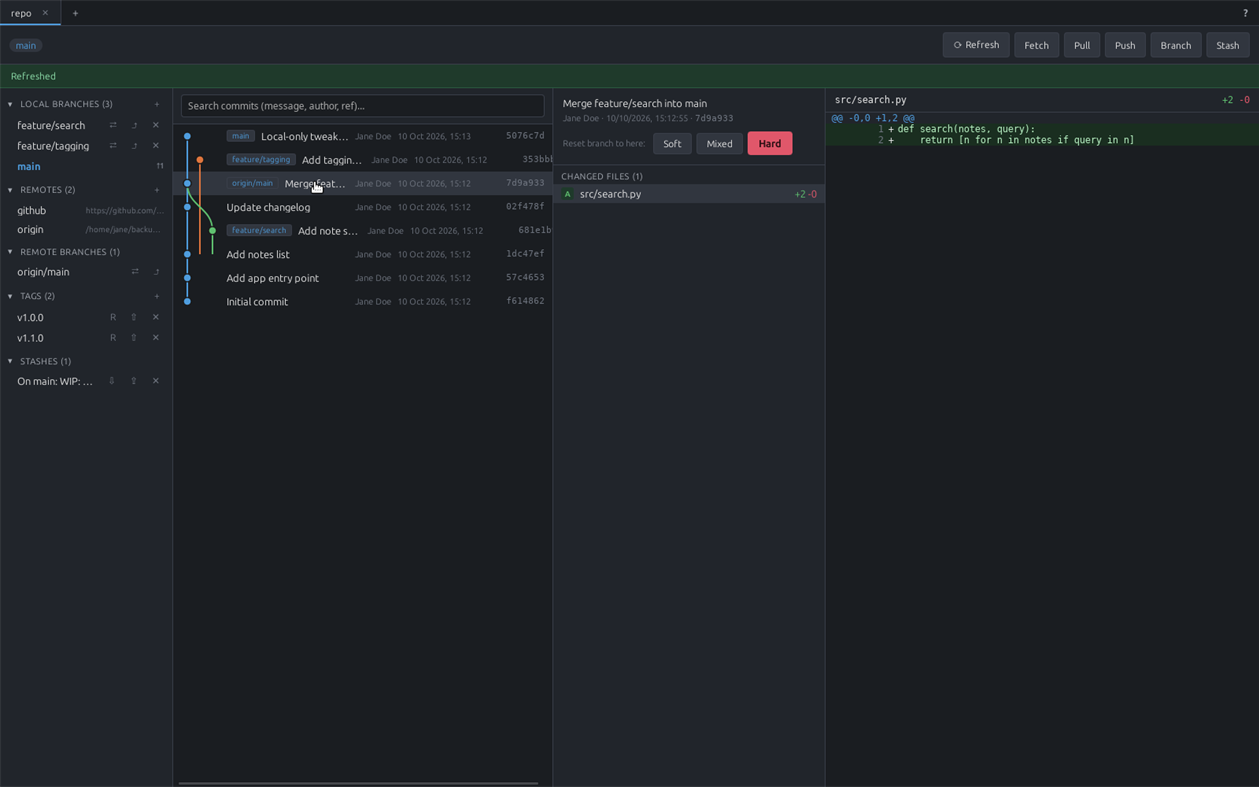Select changed file src/search.py
Screen dimensions: 1259x787
tap(689, 194)
